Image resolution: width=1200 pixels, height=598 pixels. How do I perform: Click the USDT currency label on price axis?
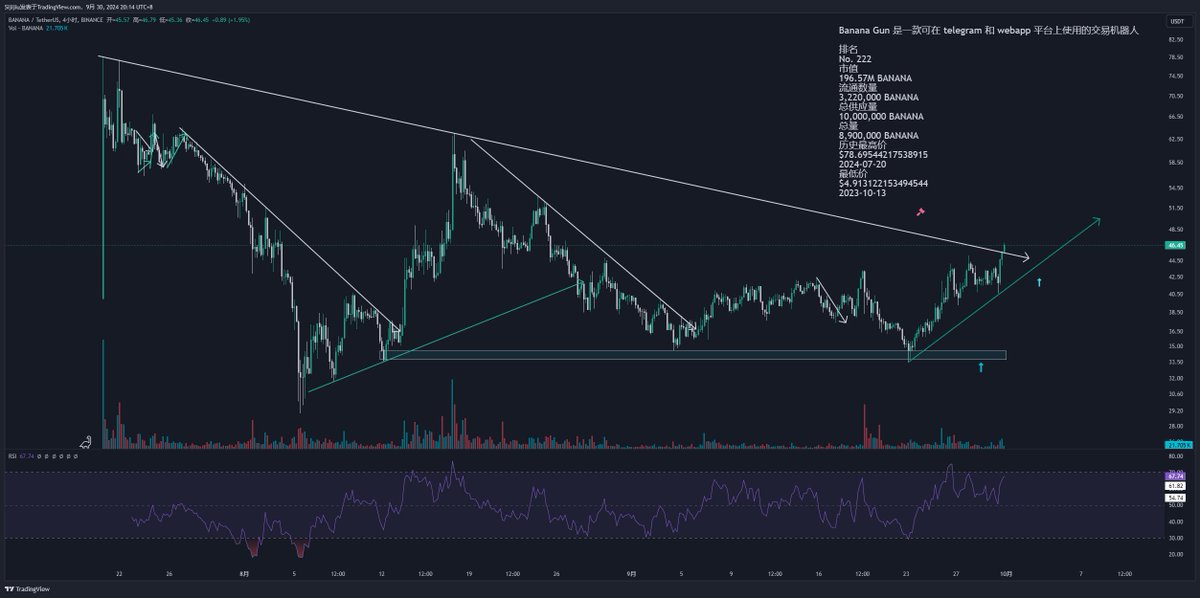pyautogui.click(x=1180, y=21)
